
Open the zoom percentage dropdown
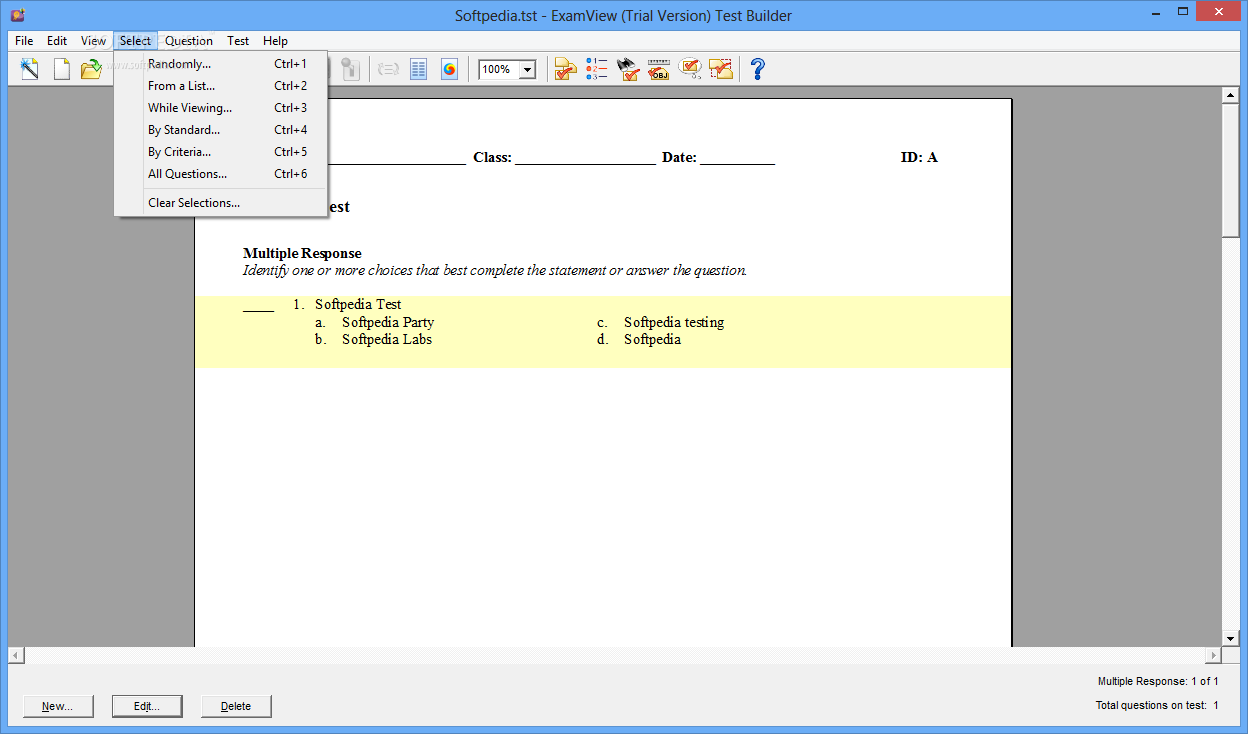[527, 70]
